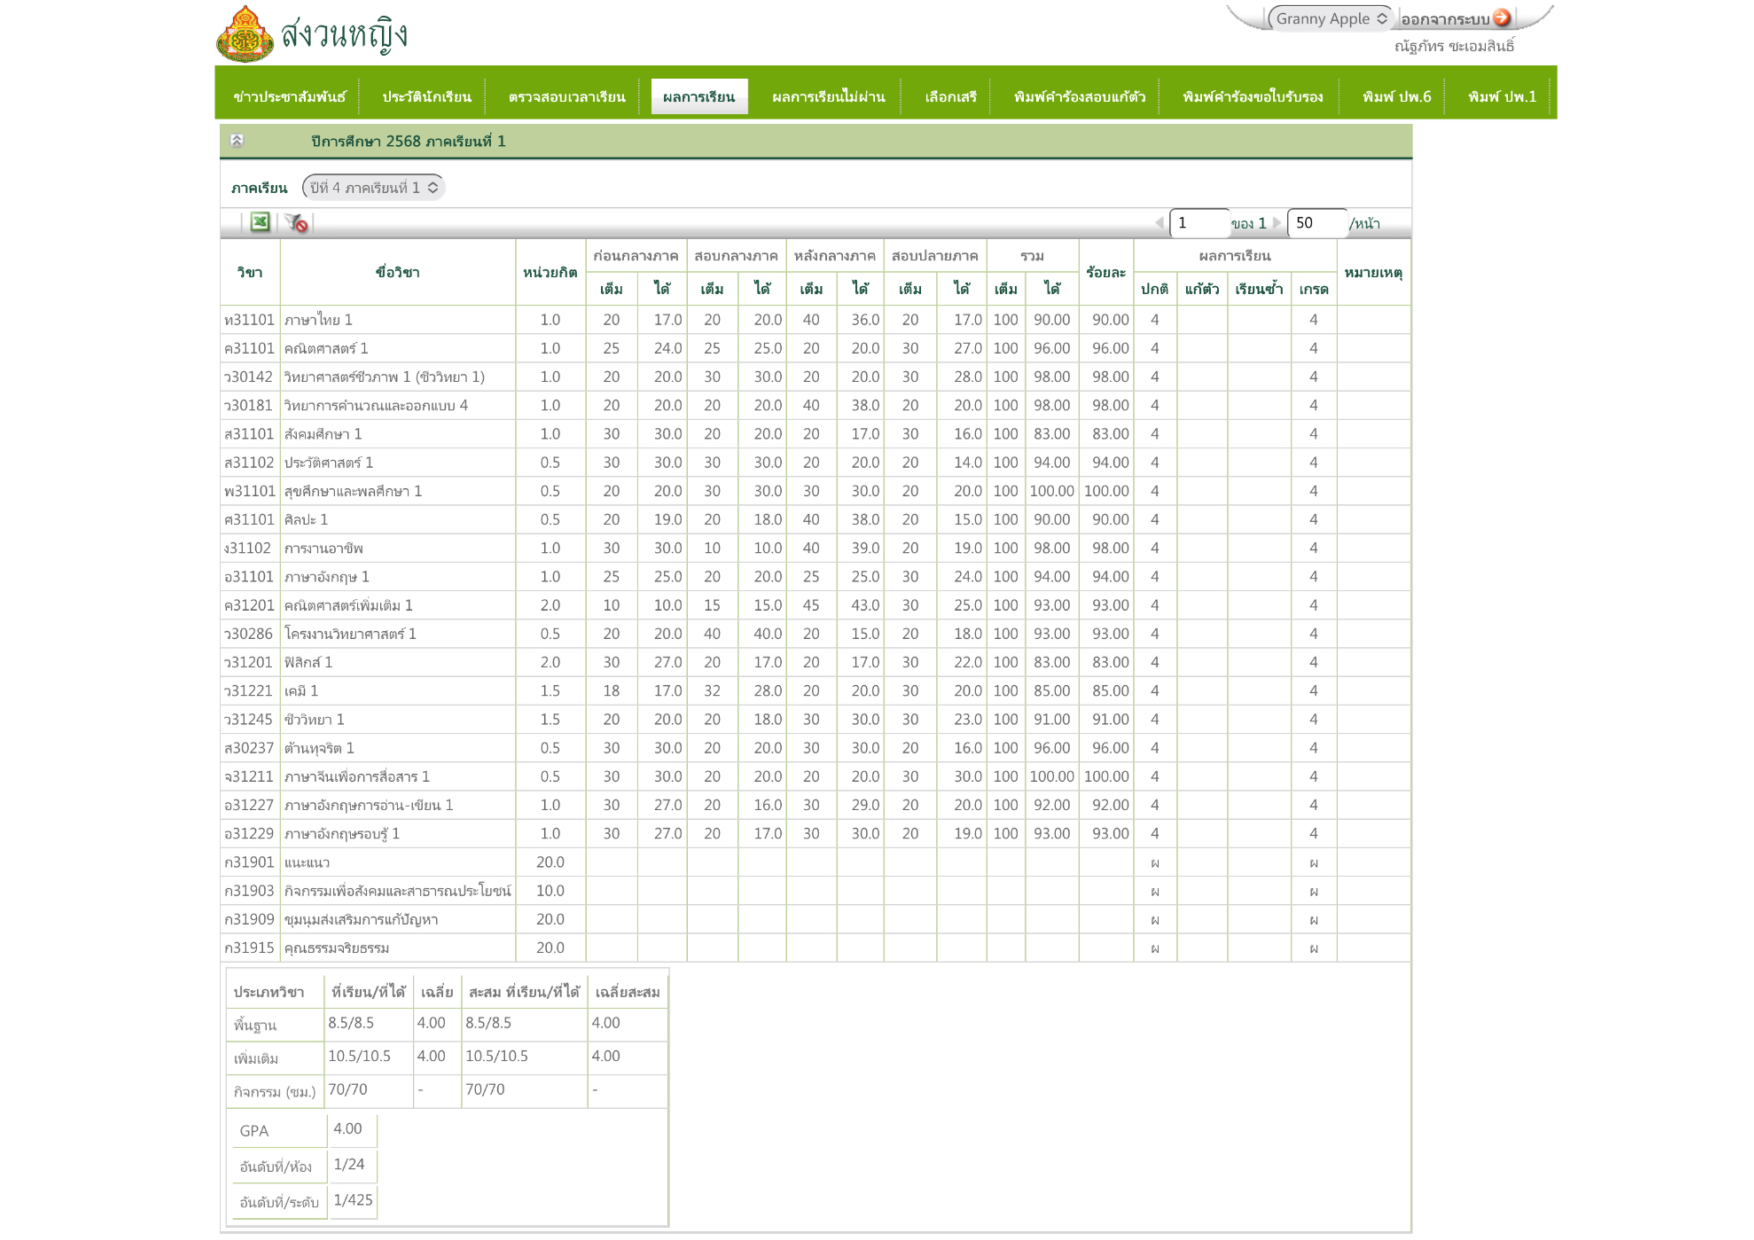Image resolution: width=1754 pixels, height=1240 pixels.
Task: Open the Granny Apple theme dropdown
Action: tap(1331, 18)
